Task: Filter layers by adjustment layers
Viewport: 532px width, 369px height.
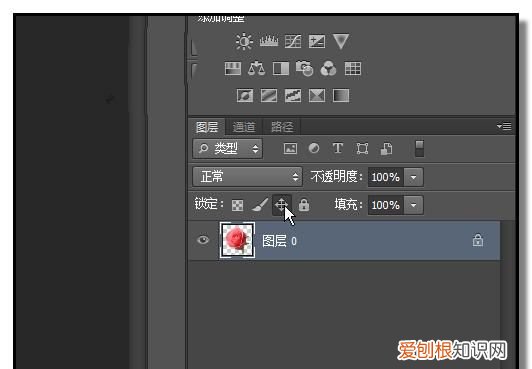Action: click(x=314, y=148)
